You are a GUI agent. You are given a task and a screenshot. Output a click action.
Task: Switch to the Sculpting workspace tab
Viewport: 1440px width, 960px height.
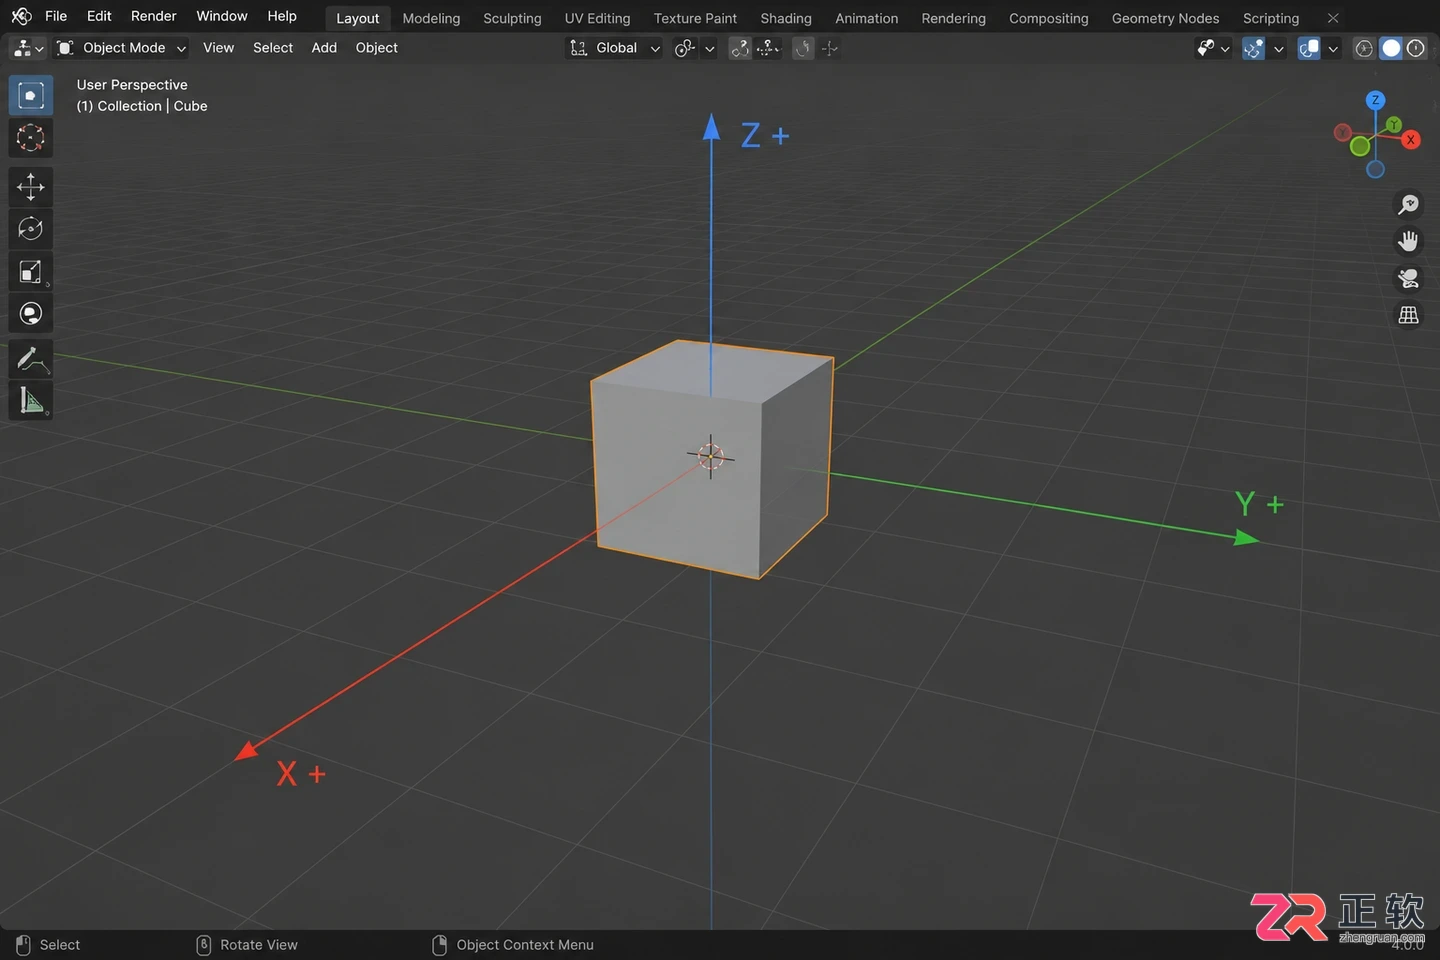pos(512,18)
